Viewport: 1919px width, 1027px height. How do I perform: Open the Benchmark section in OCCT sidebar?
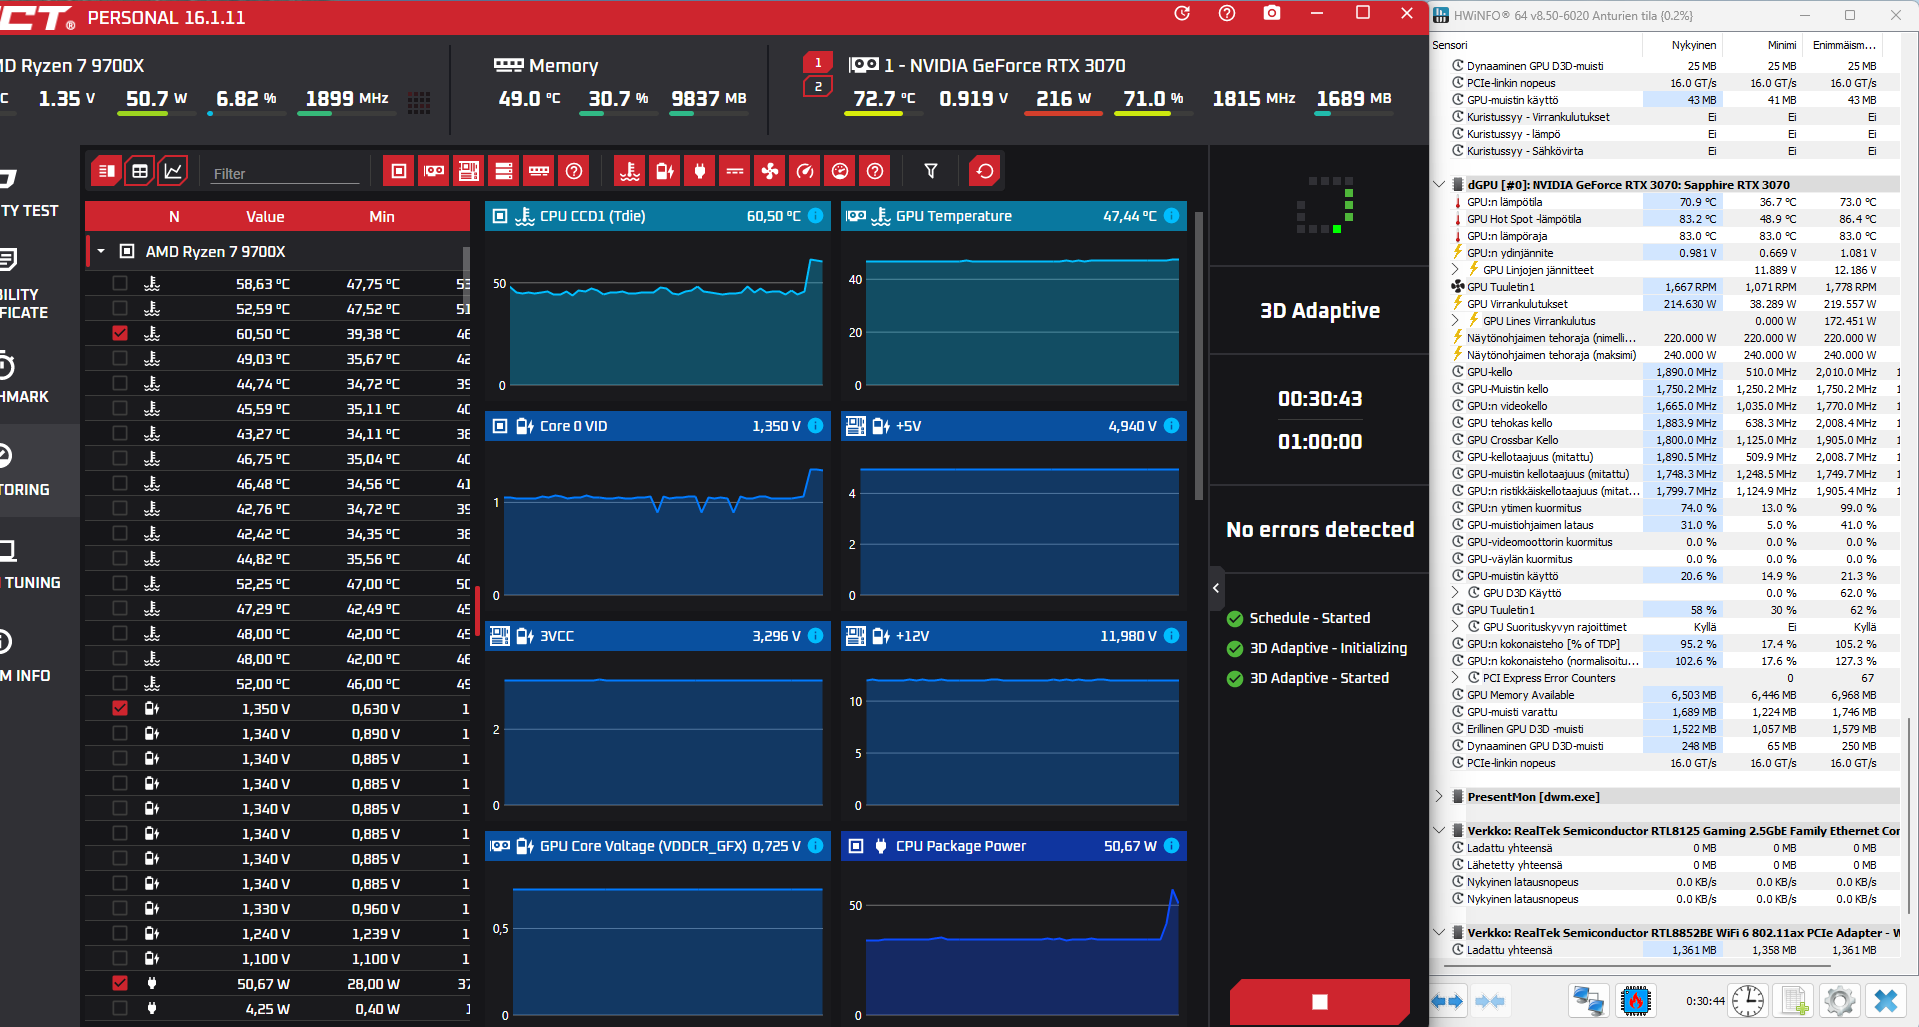click(x=26, y=380)
